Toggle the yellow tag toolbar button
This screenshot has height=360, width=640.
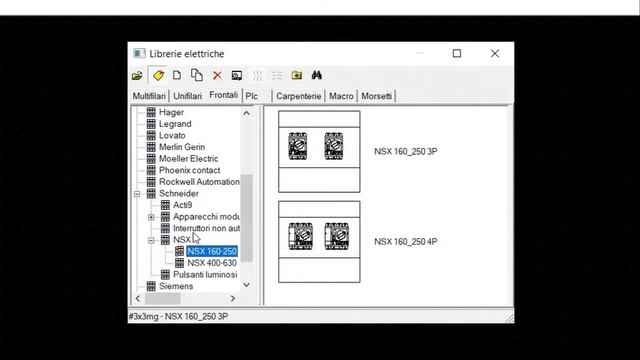(158, 75)
